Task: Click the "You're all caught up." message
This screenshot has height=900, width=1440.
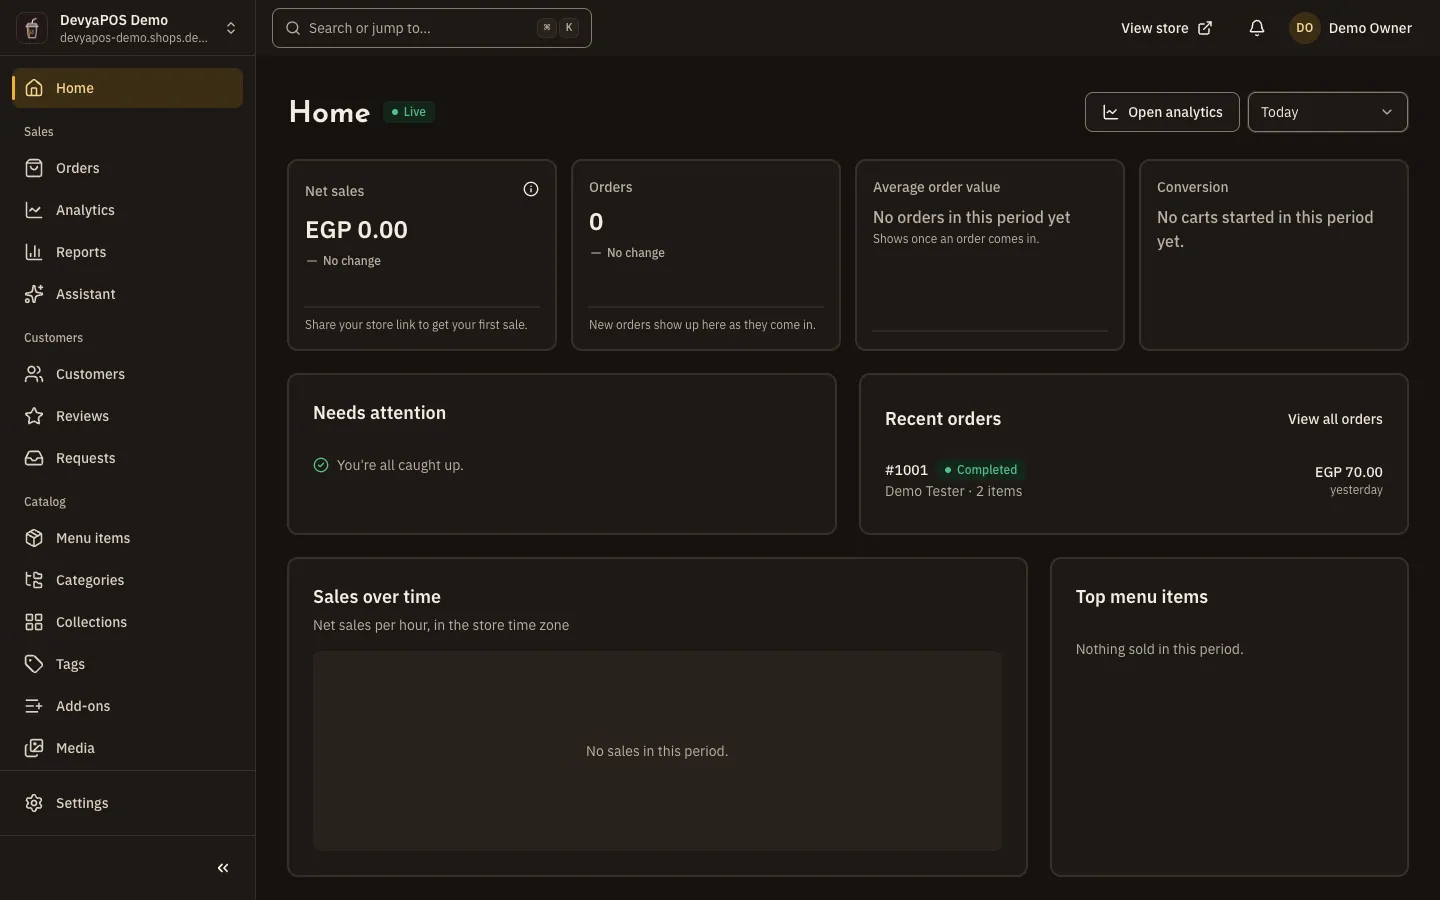Action: point(400,465)
